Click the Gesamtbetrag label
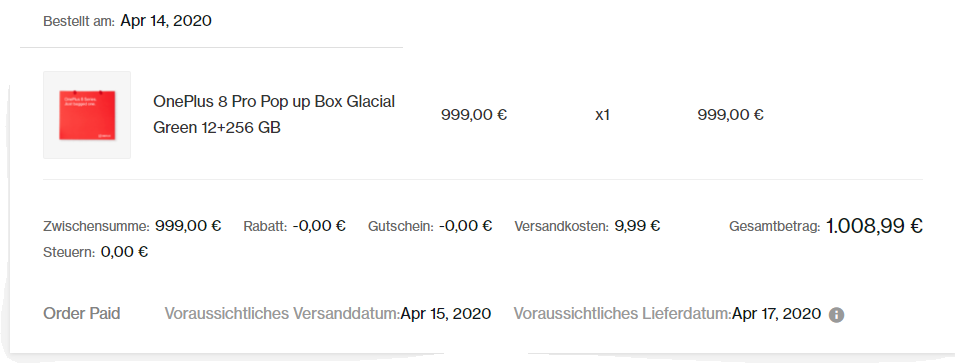 click(774, 227)
